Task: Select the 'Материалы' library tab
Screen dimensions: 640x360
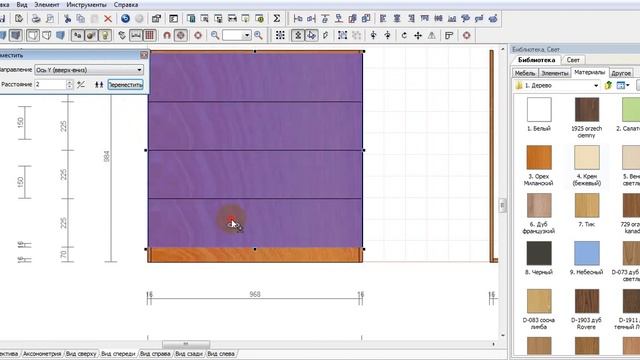Action: pyautogui.click(x=589, y=72)
